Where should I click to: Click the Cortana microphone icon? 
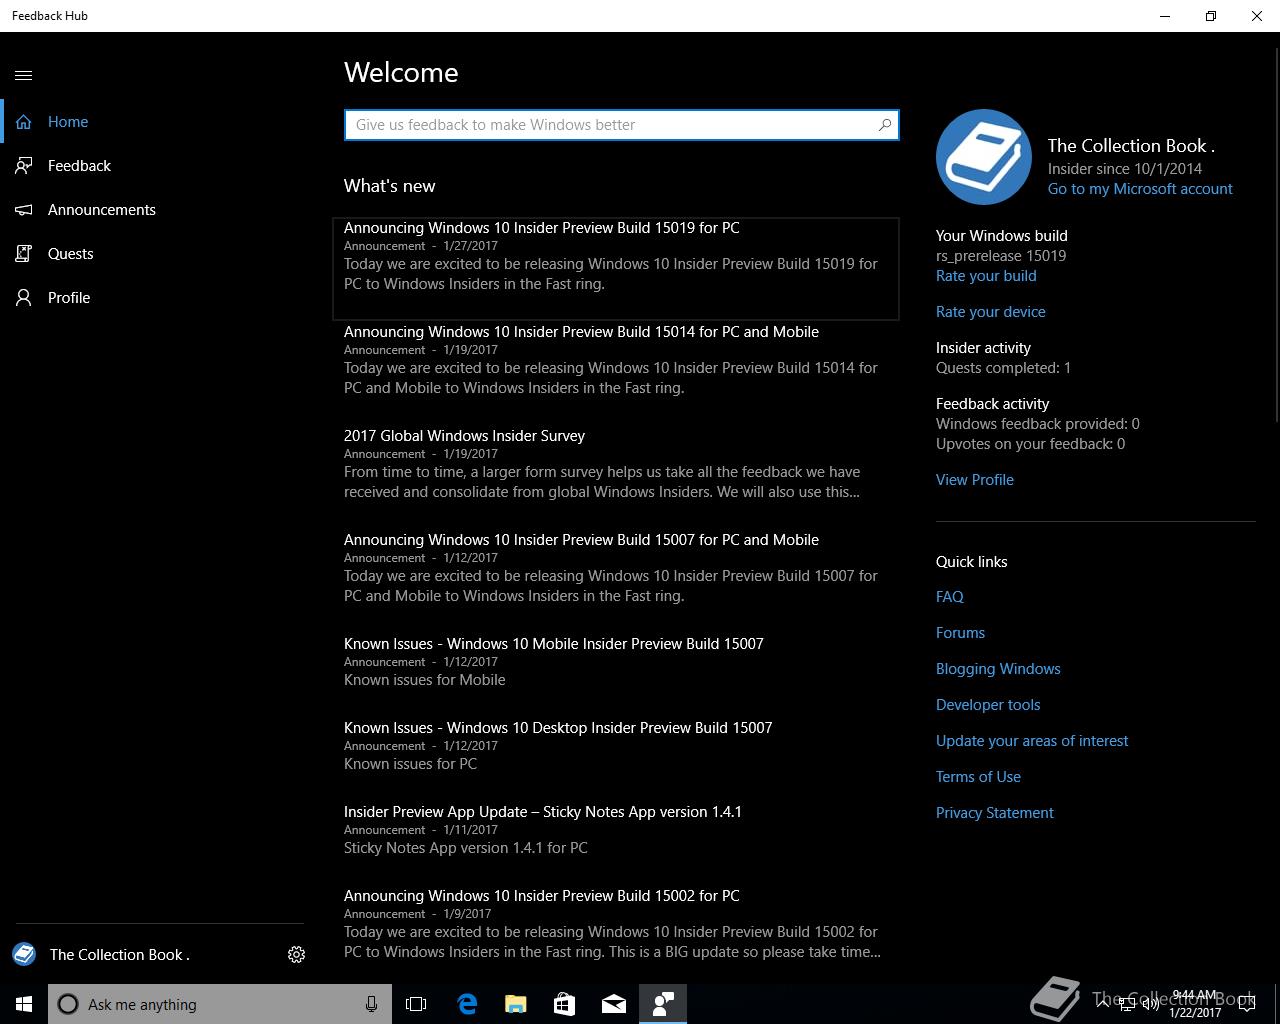371,1004
